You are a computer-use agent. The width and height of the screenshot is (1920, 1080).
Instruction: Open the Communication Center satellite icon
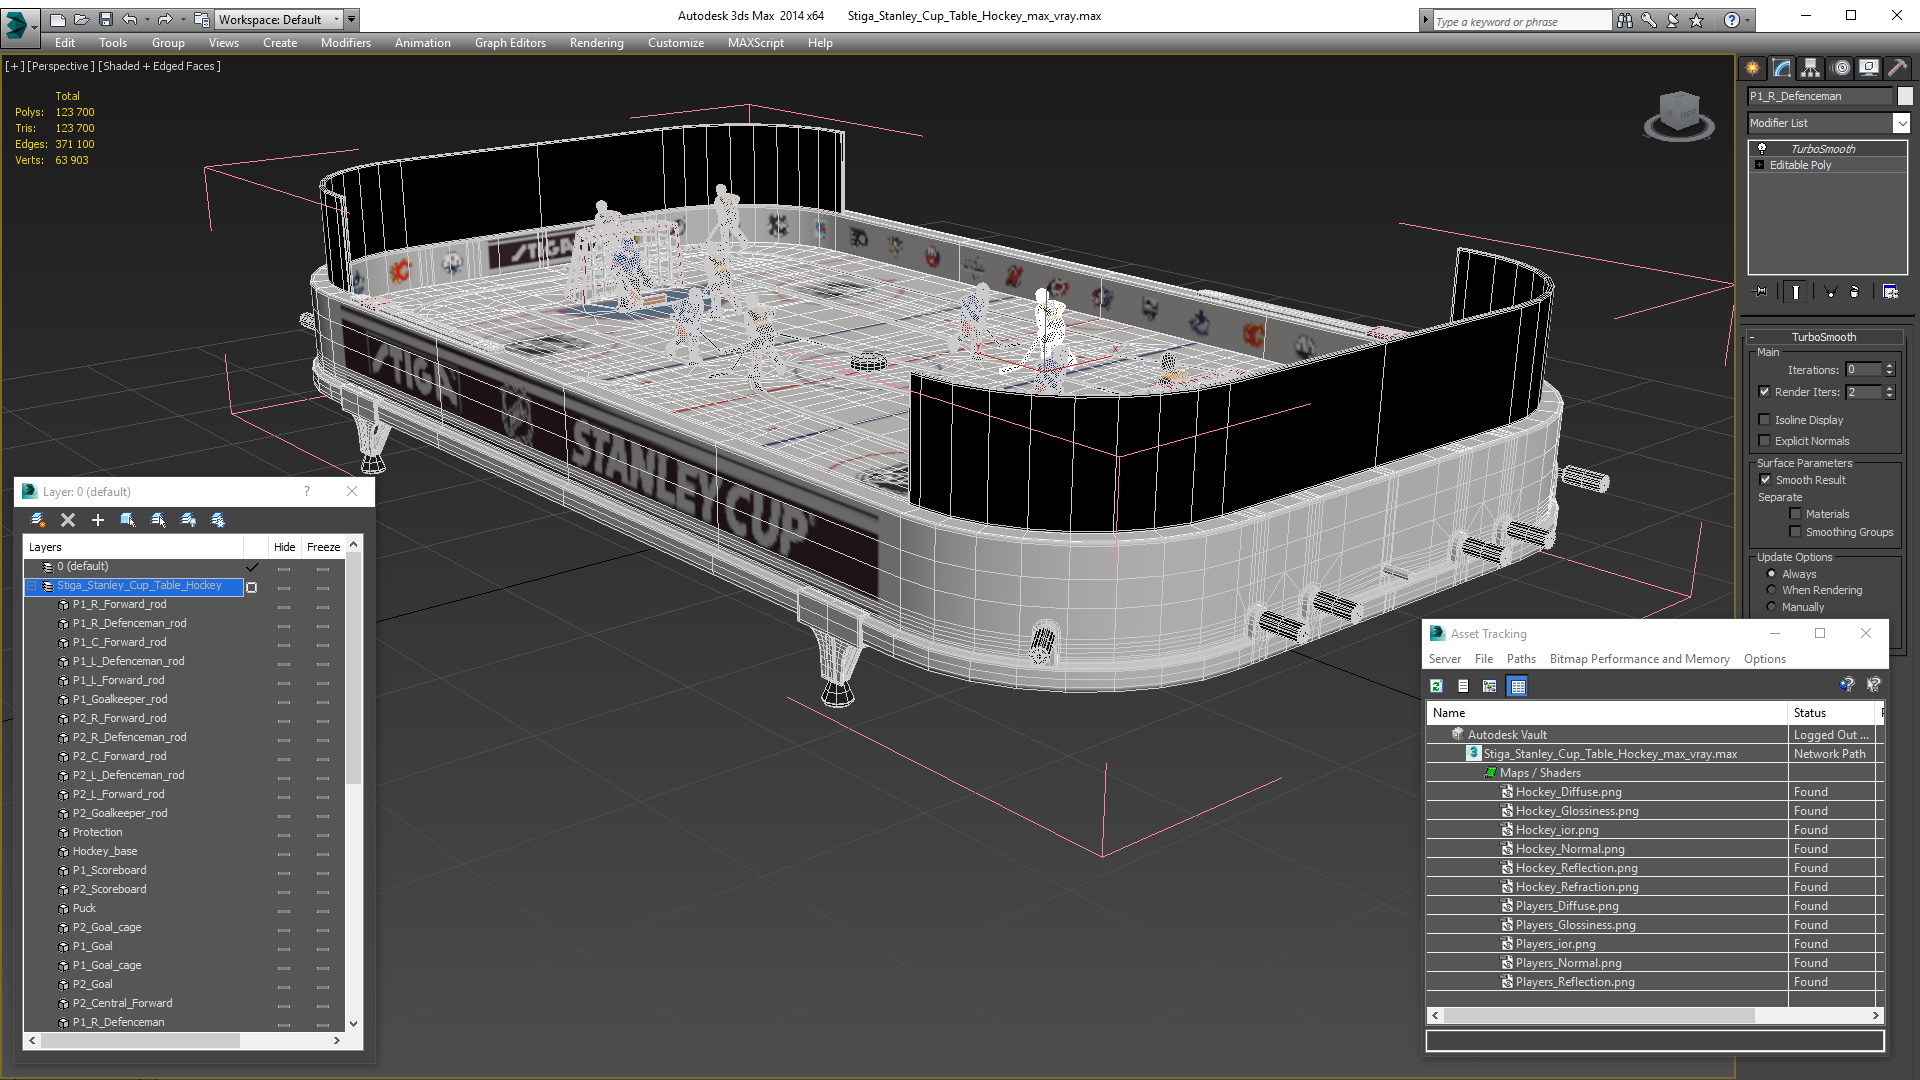1673,20
